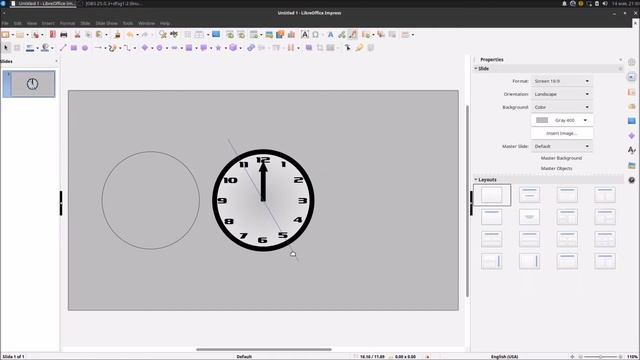Select the Blank Slide layout

(492, 195)
